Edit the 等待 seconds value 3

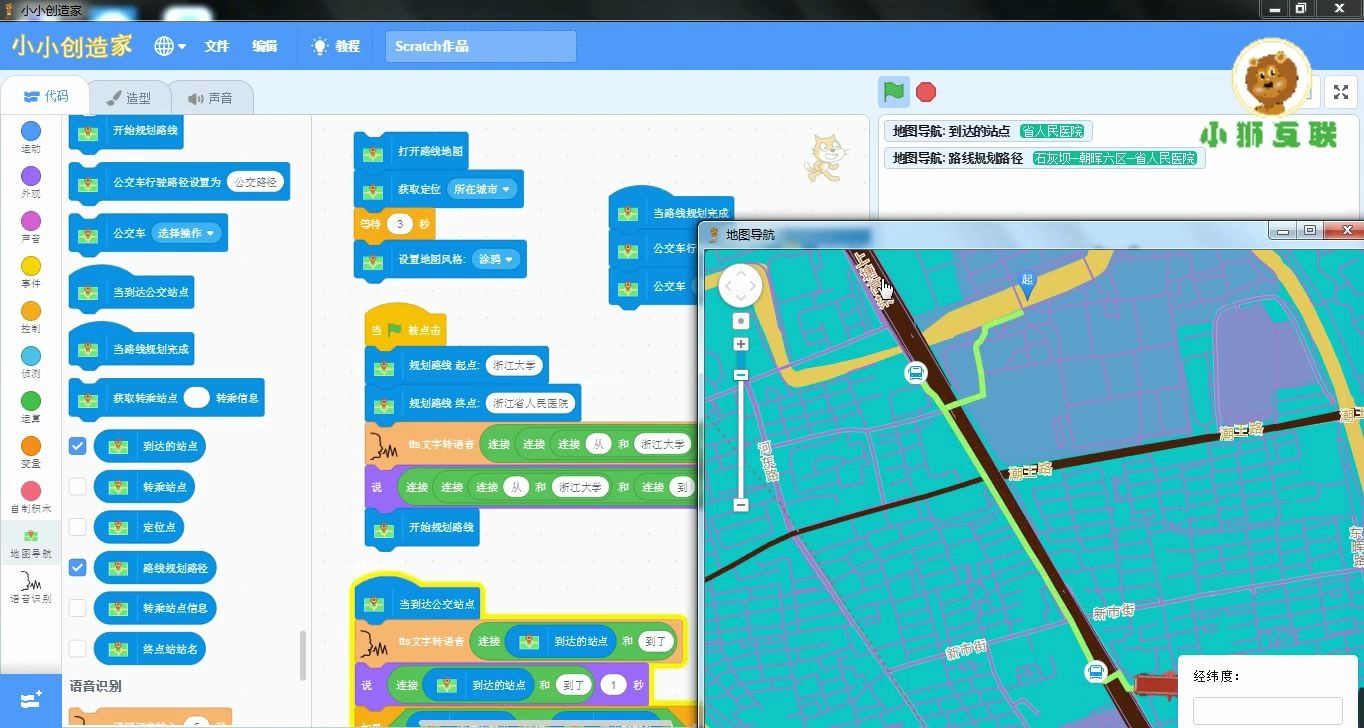coord(400,224)
